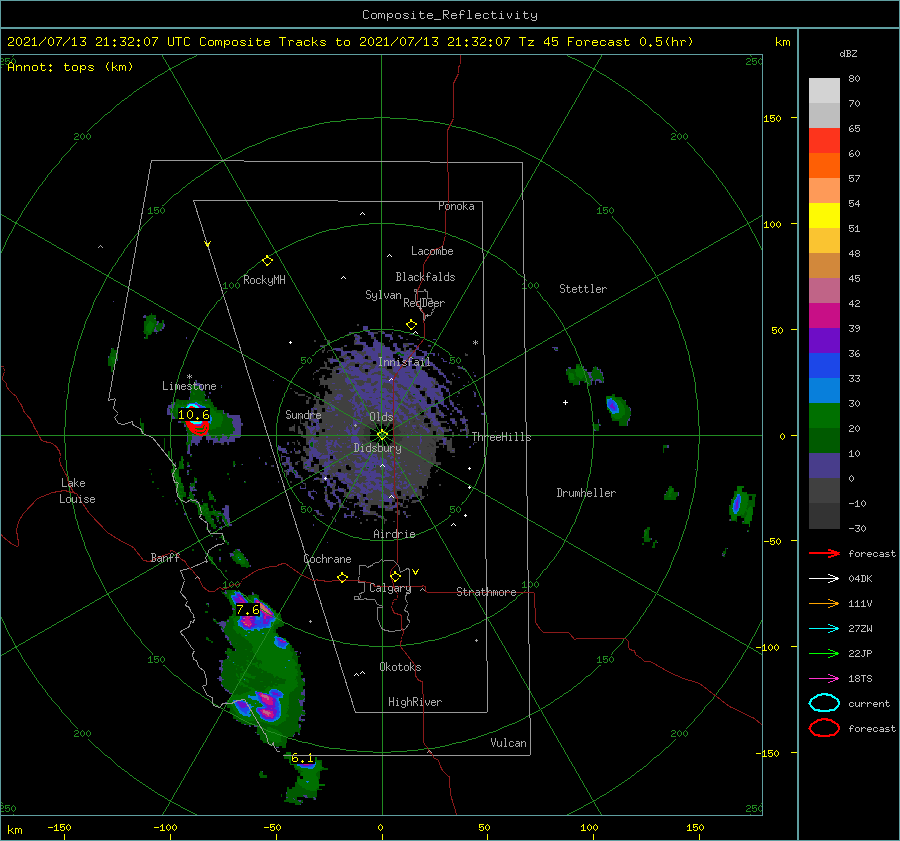Click the Stettler town label

(583, 289)
